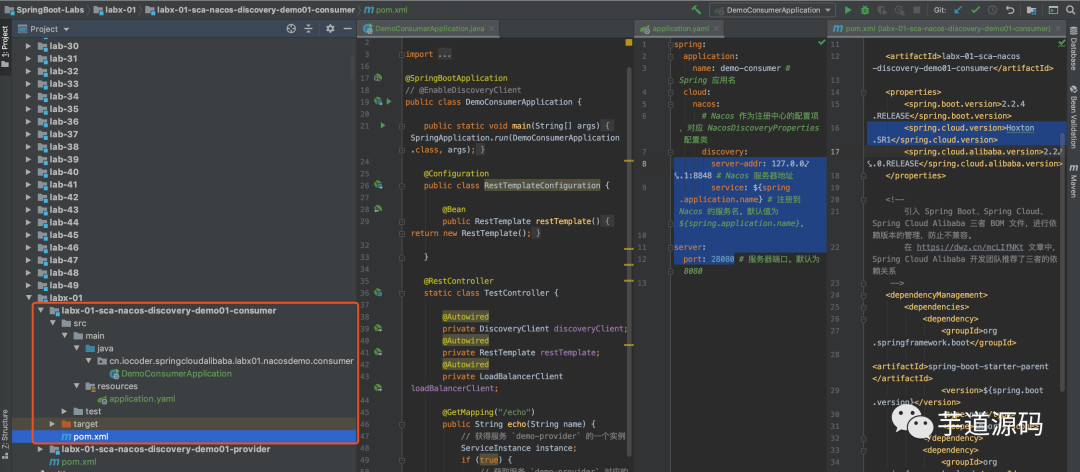Run DemoConsumerApplication with green play button
The image size is (1080, 472).
coord(848,10)
